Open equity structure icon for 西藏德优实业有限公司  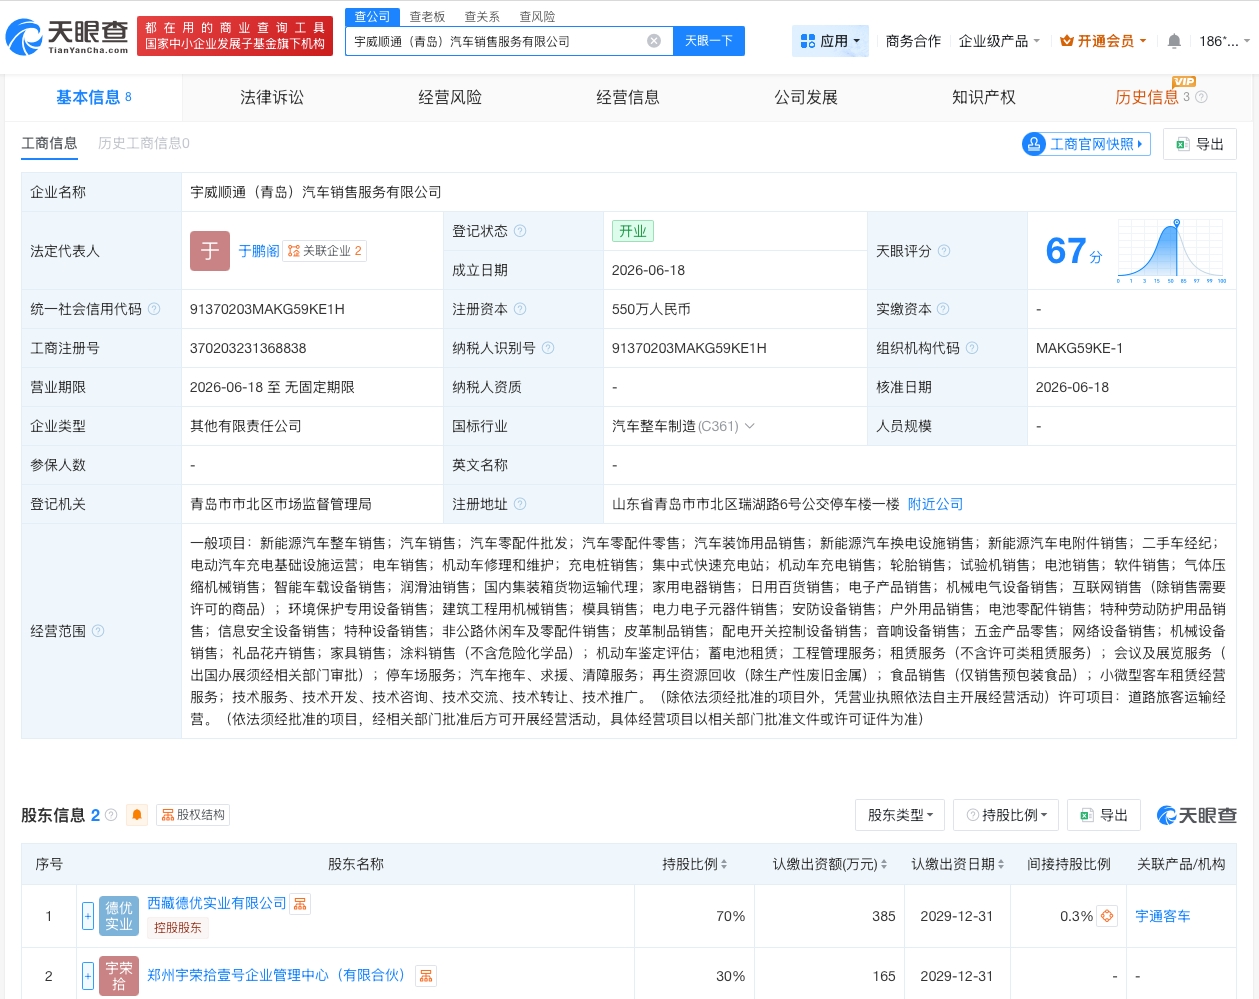pyautogui.click(x=300, y=904)
